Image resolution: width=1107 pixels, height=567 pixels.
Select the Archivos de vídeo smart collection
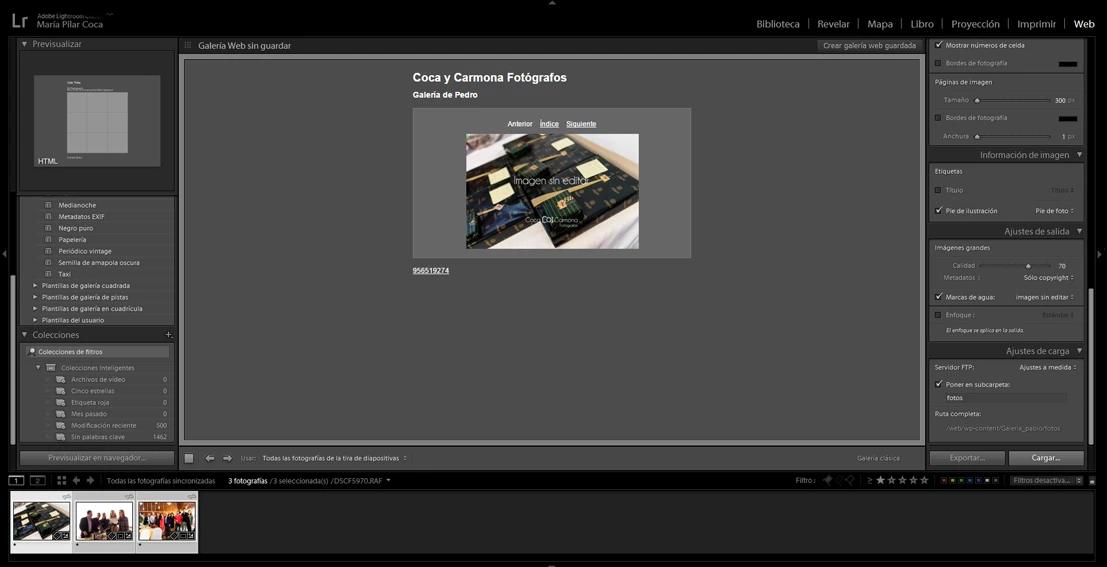(98, 379)
